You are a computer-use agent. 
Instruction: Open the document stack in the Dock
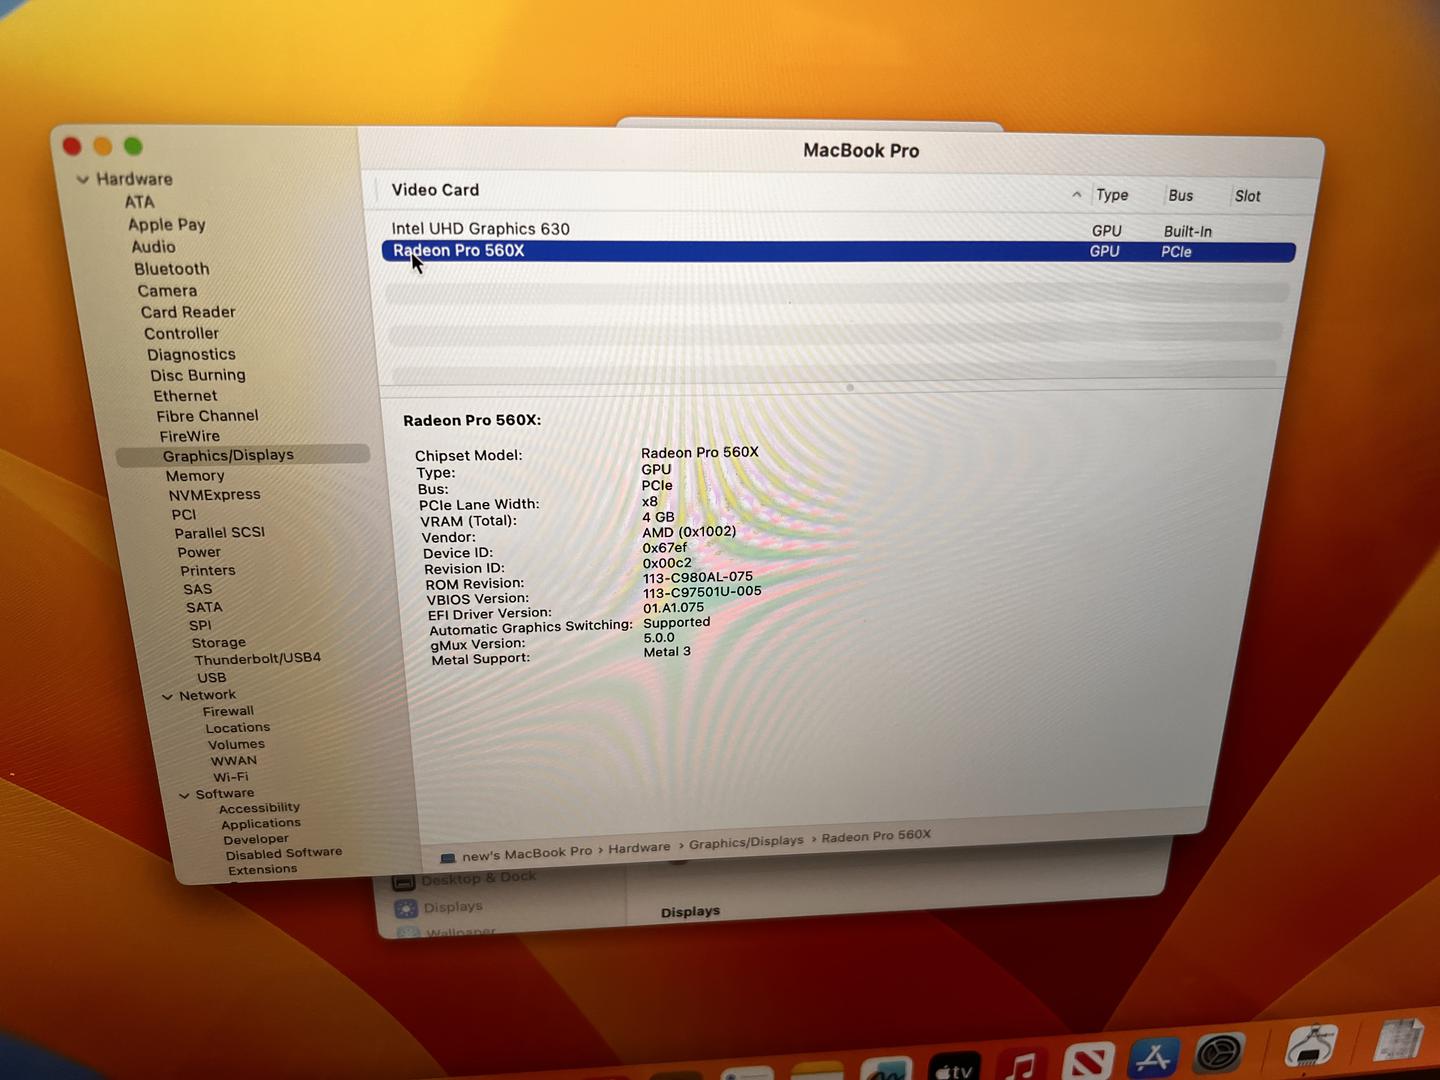pyautogui.click(x=1398, y=1040)
